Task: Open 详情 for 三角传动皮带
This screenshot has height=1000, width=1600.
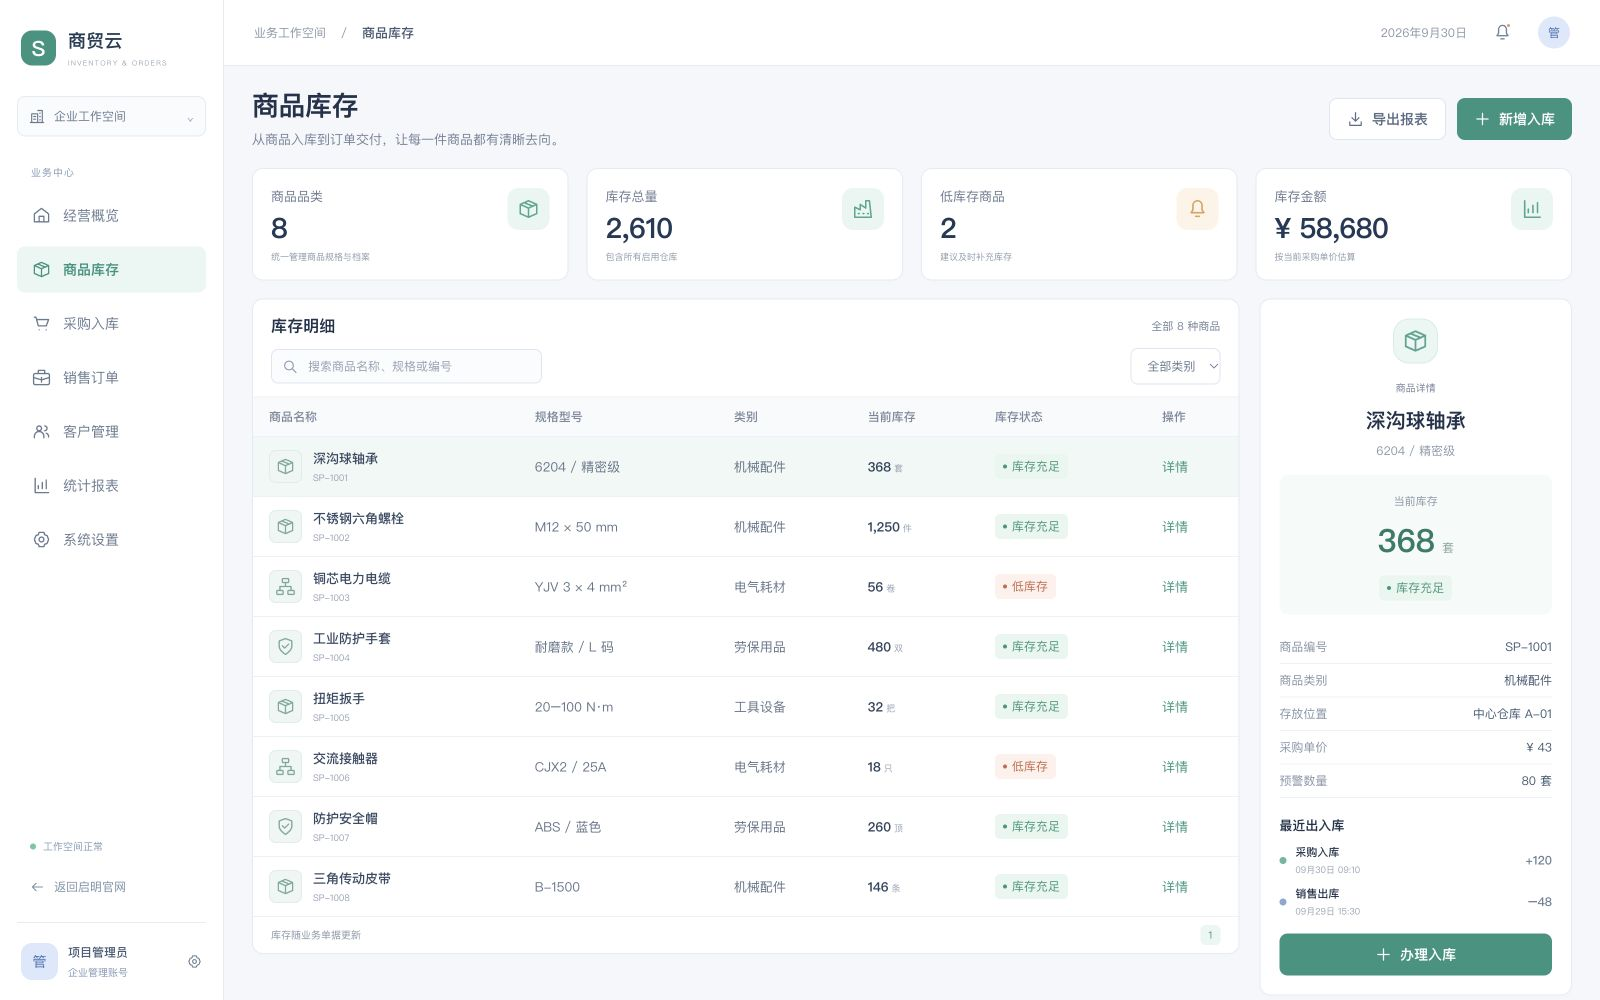Action: pos(1175,887)
